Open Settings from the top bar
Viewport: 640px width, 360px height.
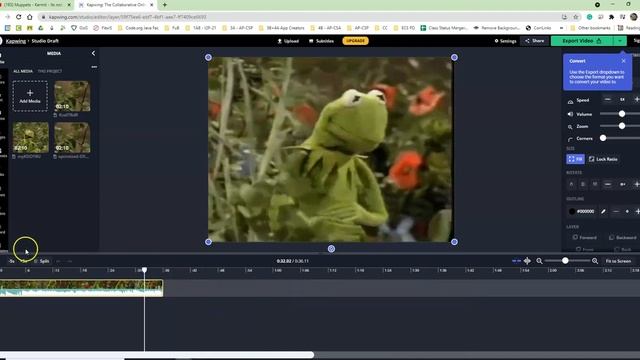pyautogui.click(x=505, y=41)
